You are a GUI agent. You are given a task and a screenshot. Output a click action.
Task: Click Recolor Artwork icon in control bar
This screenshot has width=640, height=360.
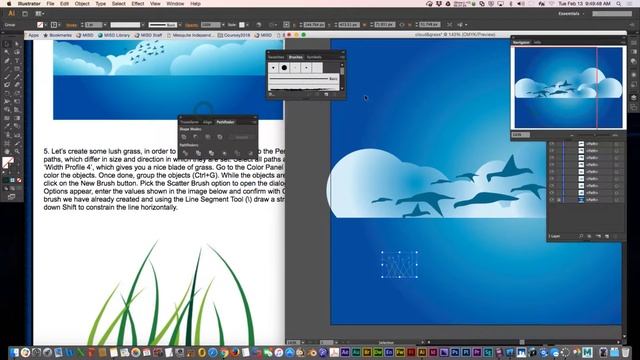[259, 25]
